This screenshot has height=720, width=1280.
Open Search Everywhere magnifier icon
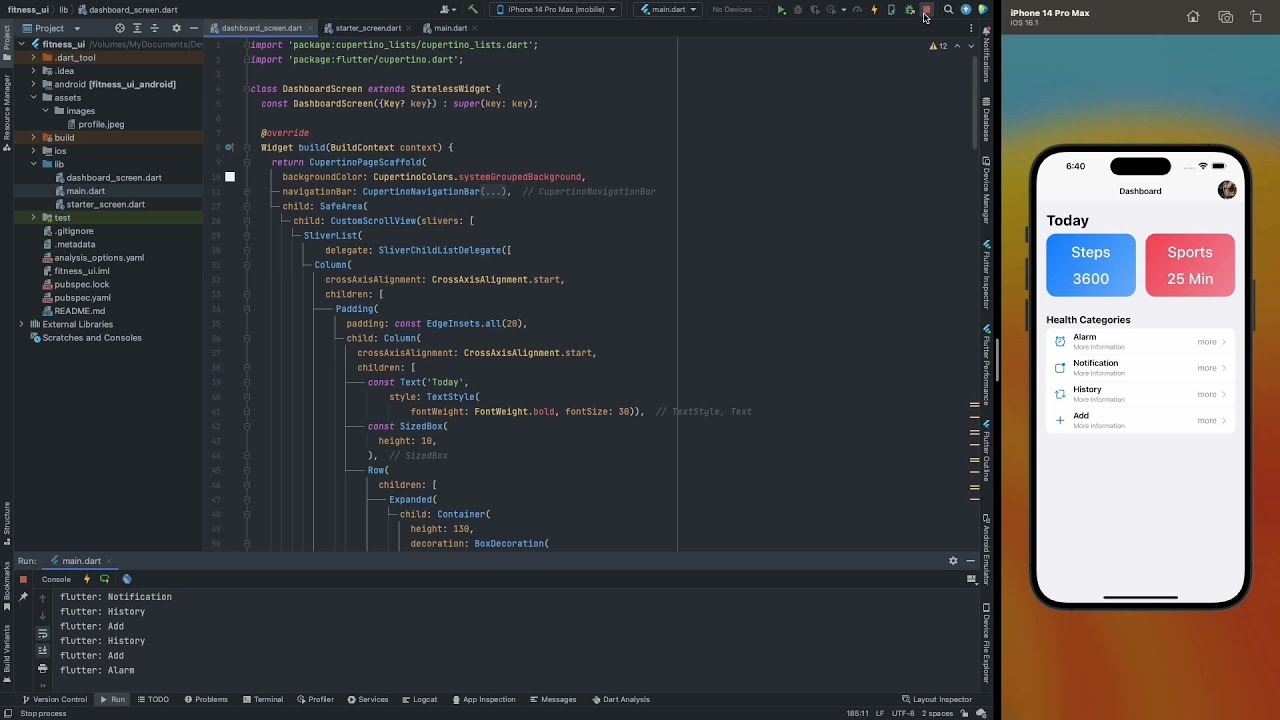tap(948, 10)
